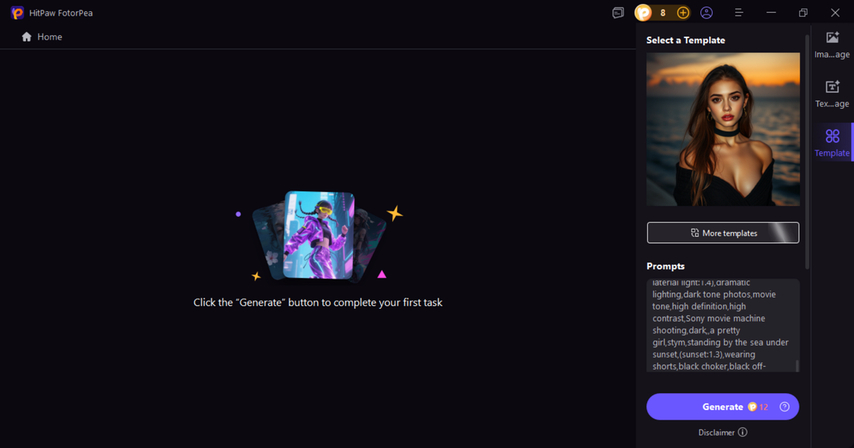Open the Home icon
Screen dimensions: 854x448
pos(26,36)
